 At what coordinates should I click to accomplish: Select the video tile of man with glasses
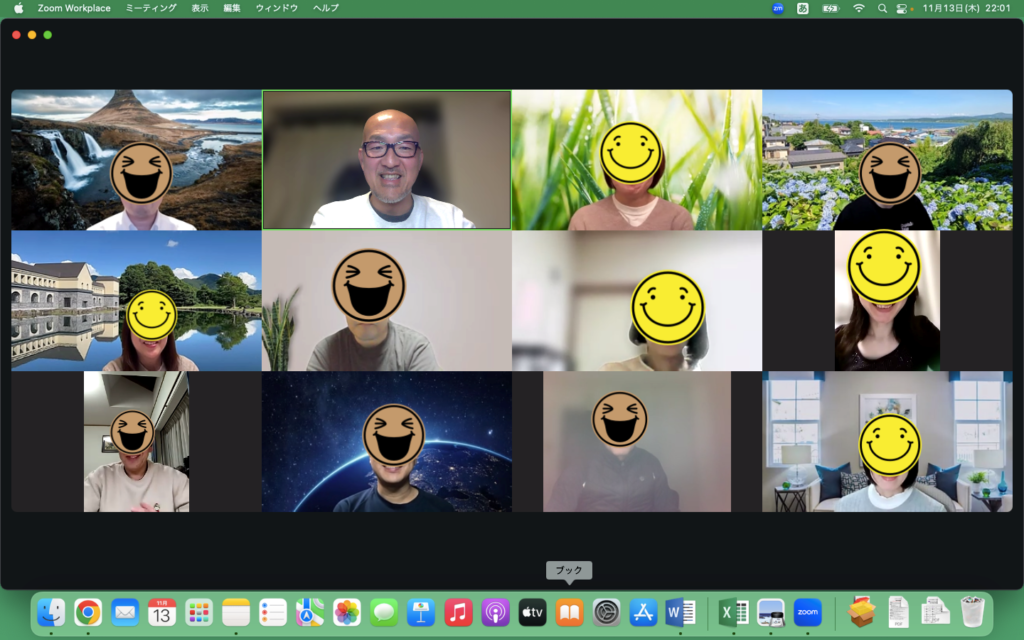point(386,160)
